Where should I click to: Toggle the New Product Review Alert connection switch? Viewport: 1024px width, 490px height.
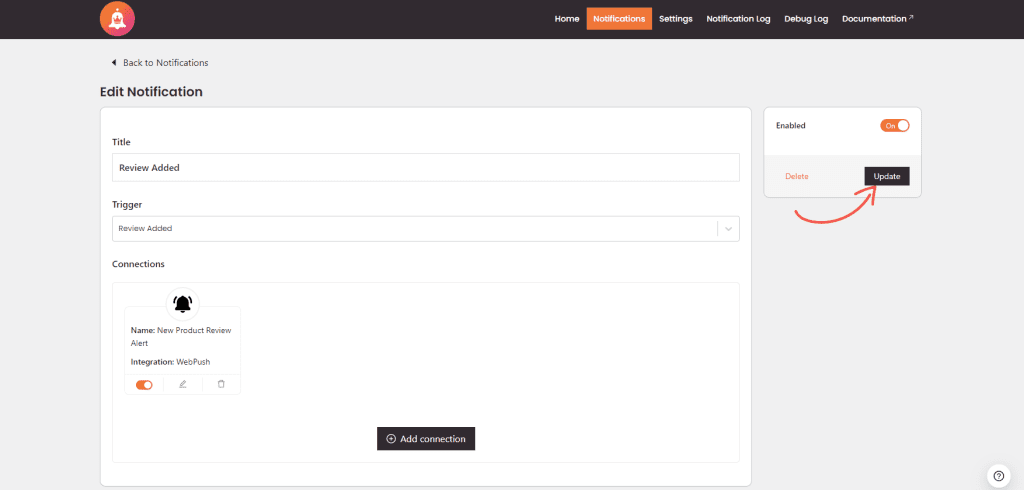[x=144, y=385]
